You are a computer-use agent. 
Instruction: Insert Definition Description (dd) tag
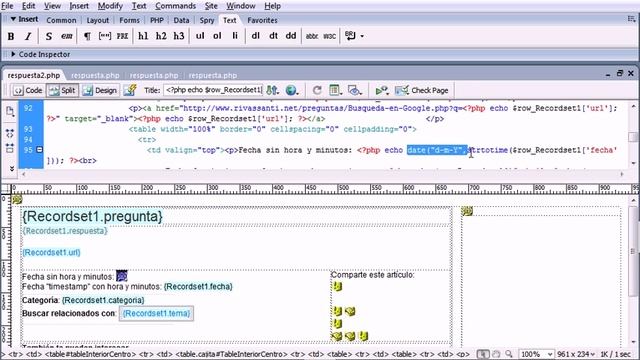tap(291, 36)
